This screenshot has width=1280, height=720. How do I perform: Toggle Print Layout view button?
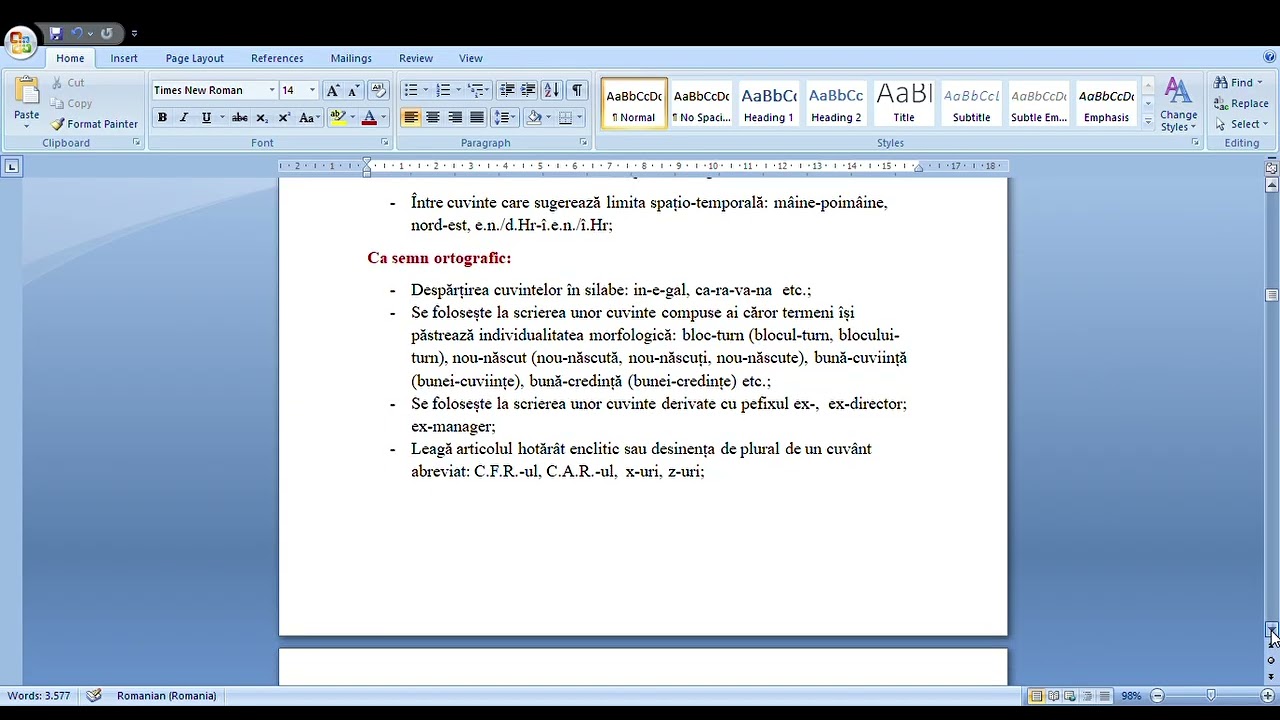(1036, 696)
